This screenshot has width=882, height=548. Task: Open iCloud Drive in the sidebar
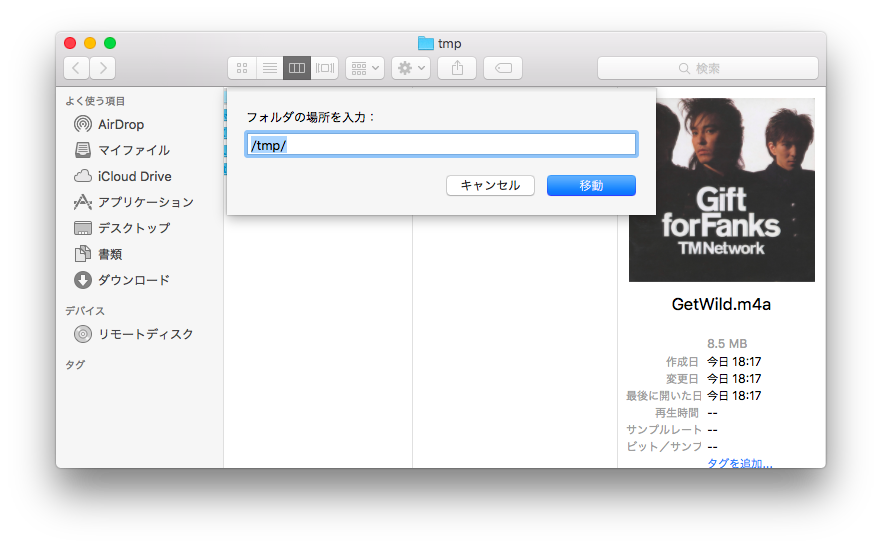click(123, 176)
